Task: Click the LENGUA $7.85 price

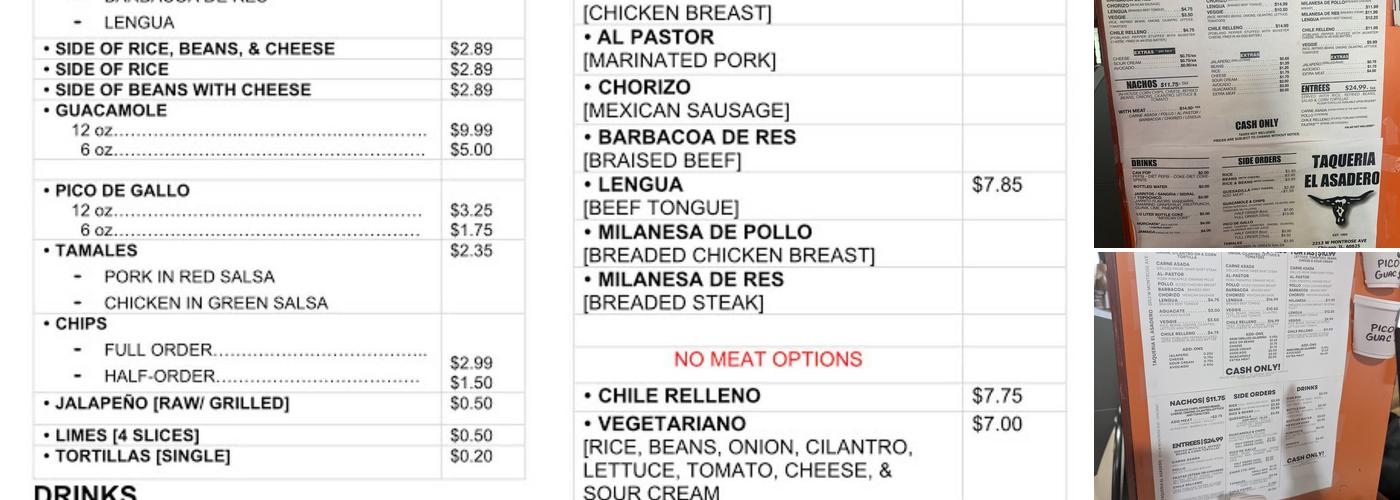Action: point(997,185)
